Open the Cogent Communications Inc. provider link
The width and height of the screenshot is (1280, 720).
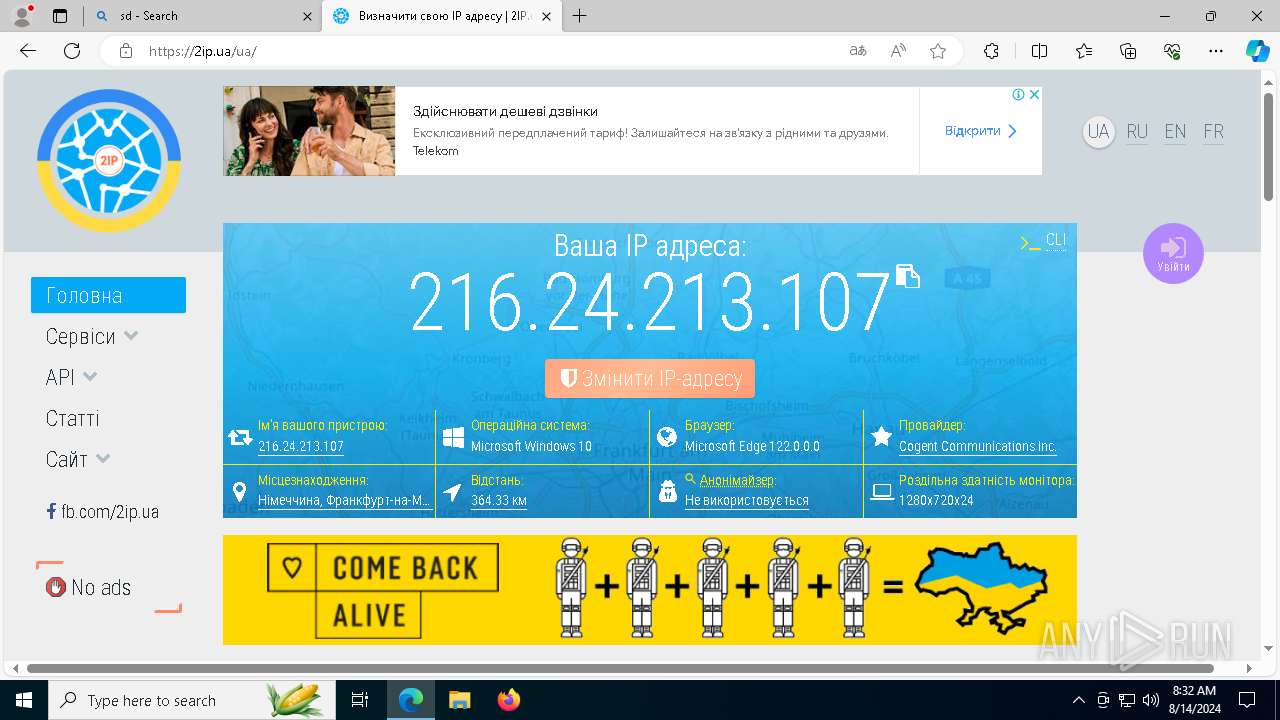point(977,447)
